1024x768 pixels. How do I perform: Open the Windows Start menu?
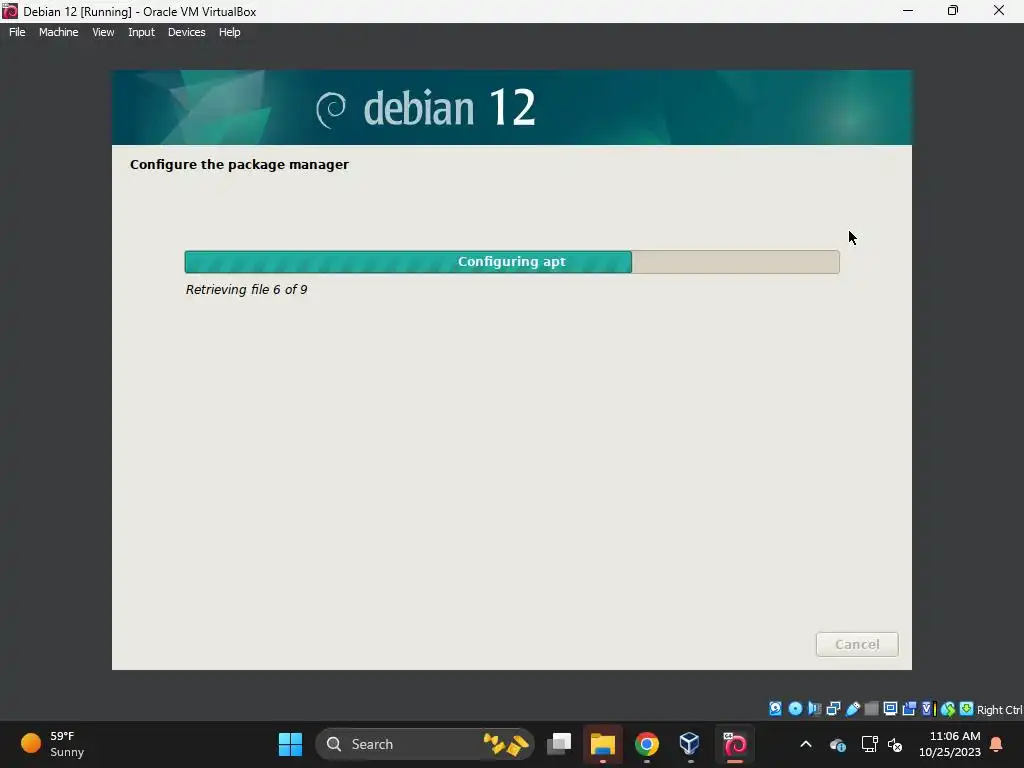pos(291,744)
